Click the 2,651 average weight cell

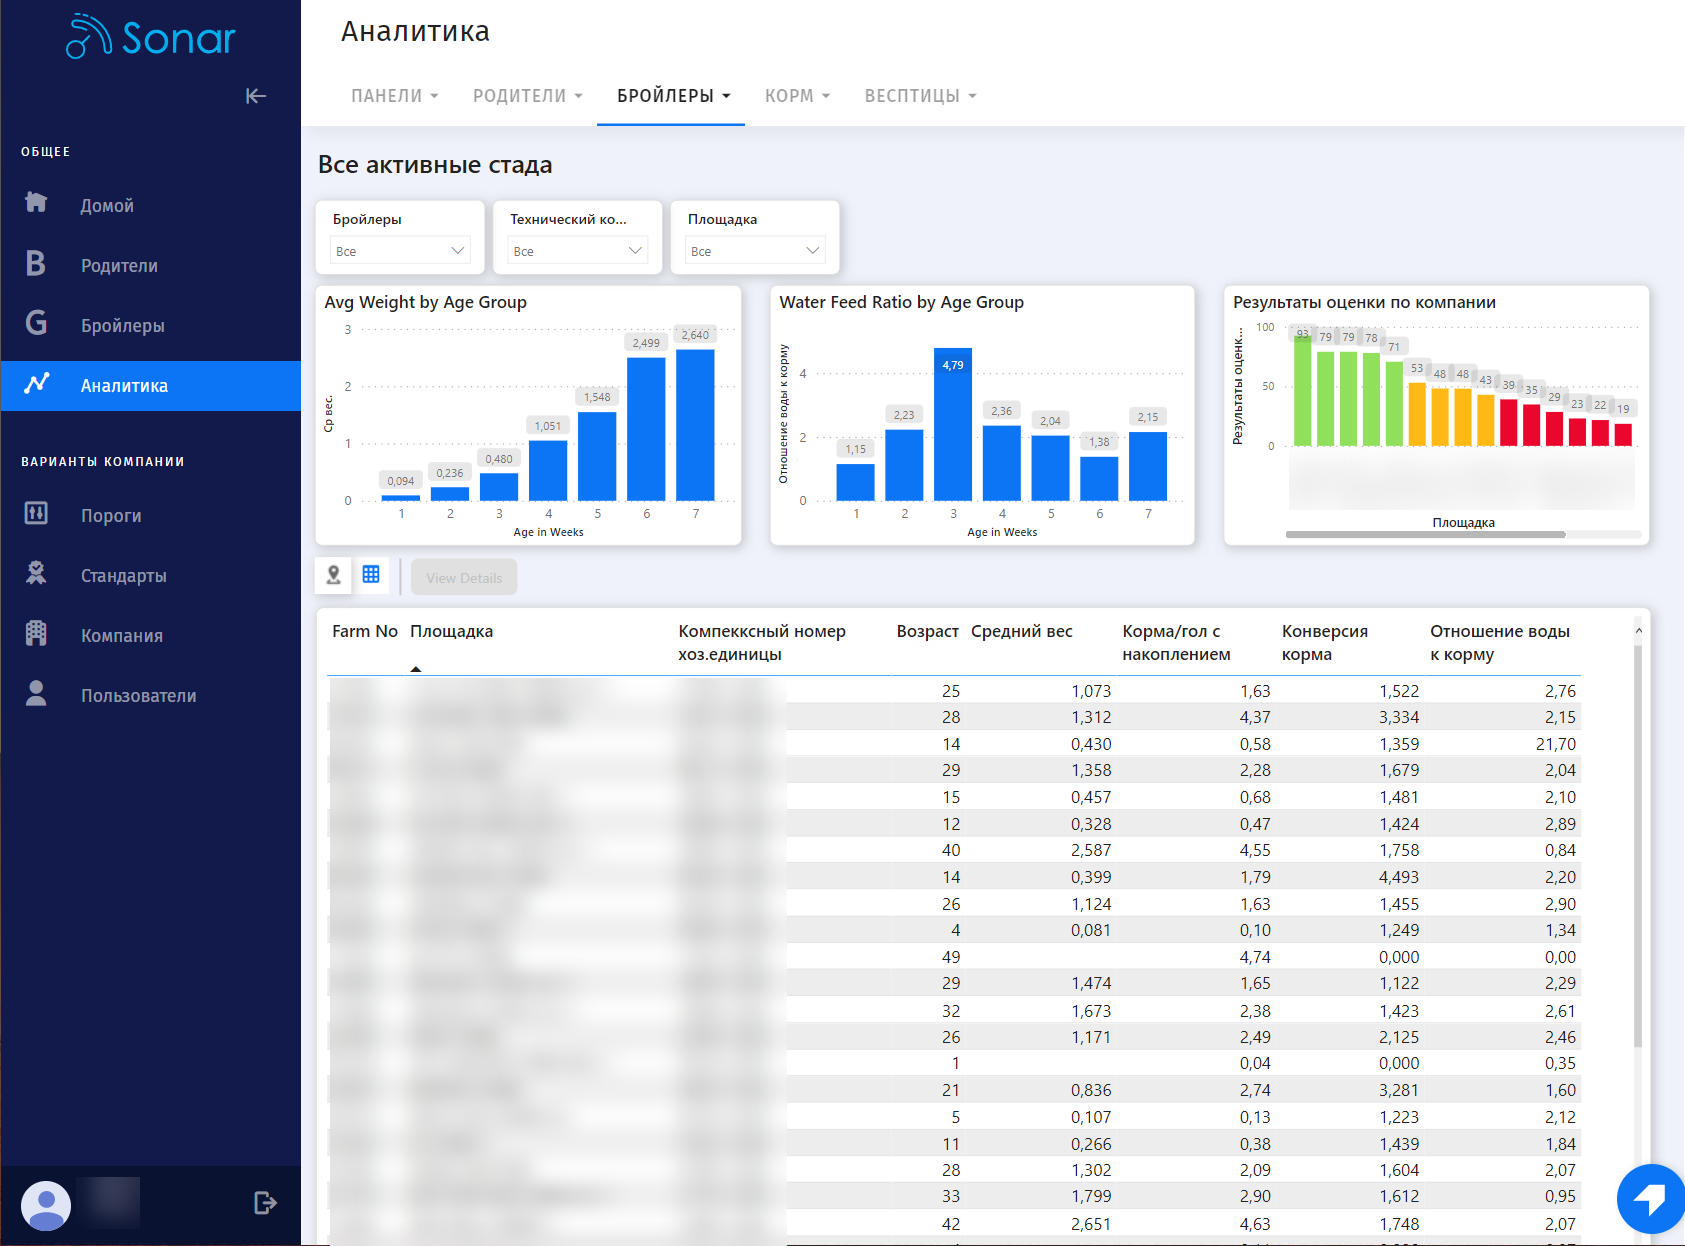(1091, 1224)
